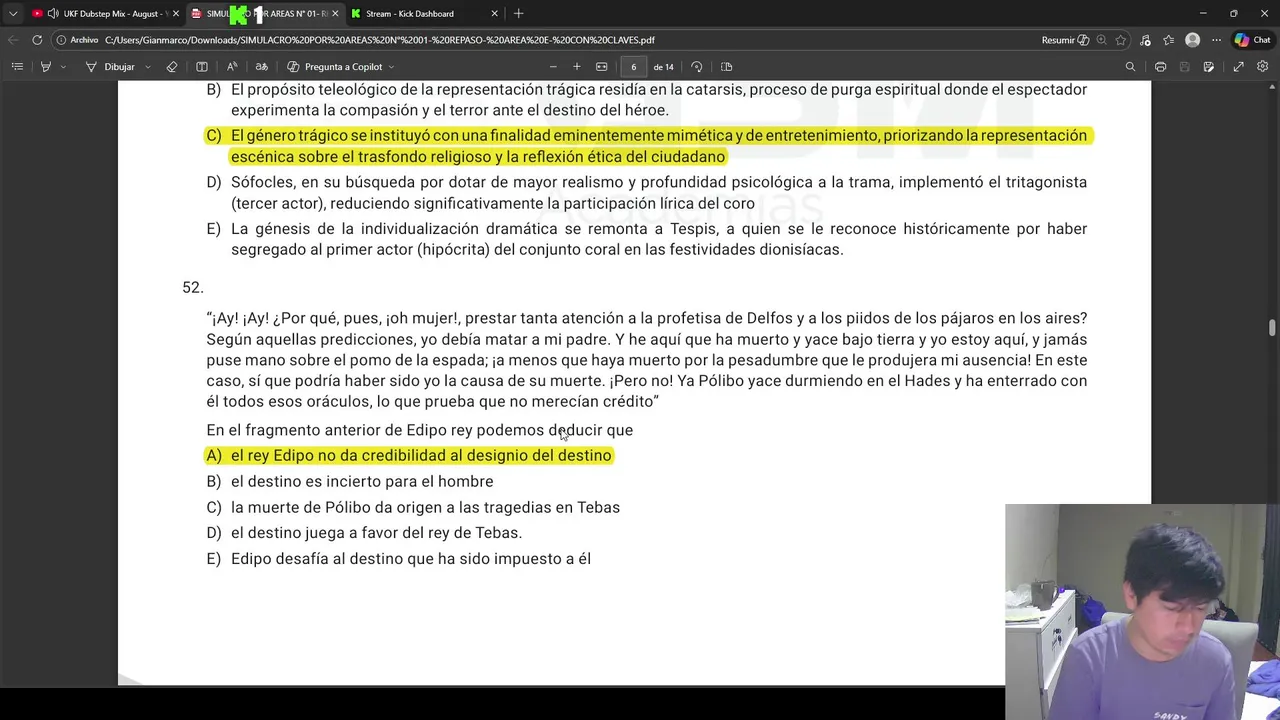This screenshot has width=1280, height=720.
Task: Add page to favorites with star icon
Action: (1121, 40)
